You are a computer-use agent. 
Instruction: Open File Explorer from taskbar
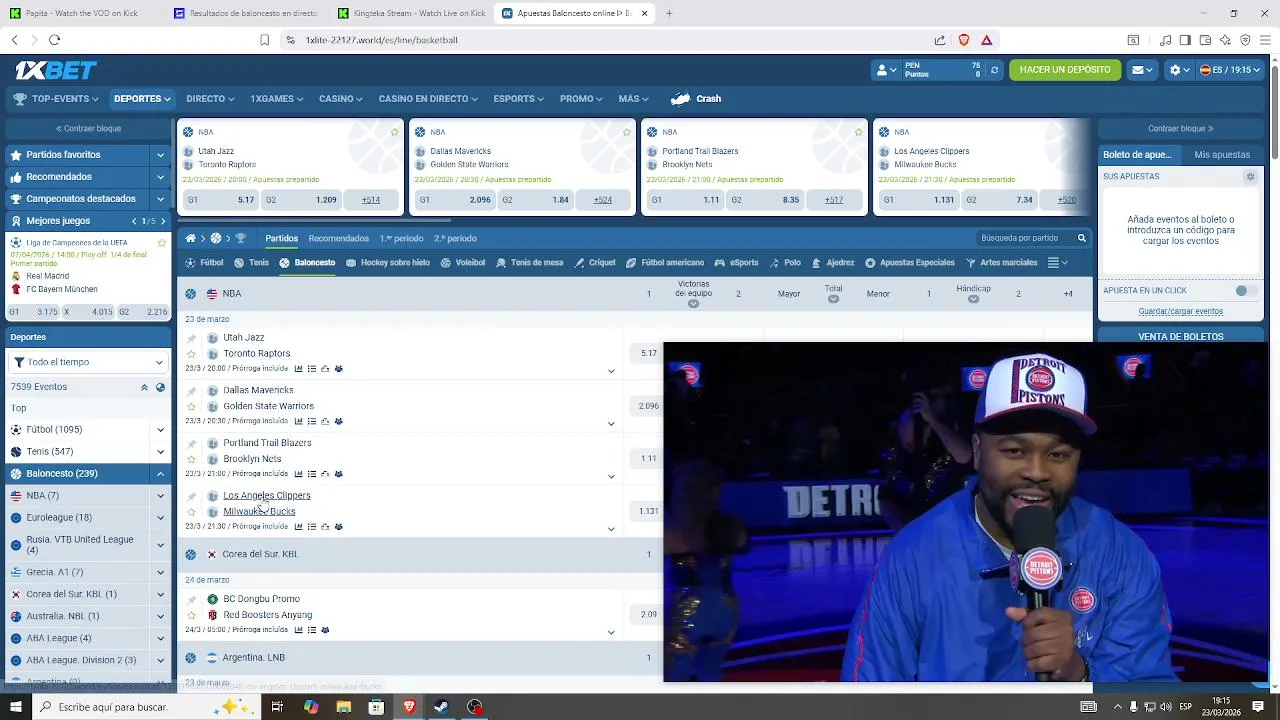click(x=343, y=707)
